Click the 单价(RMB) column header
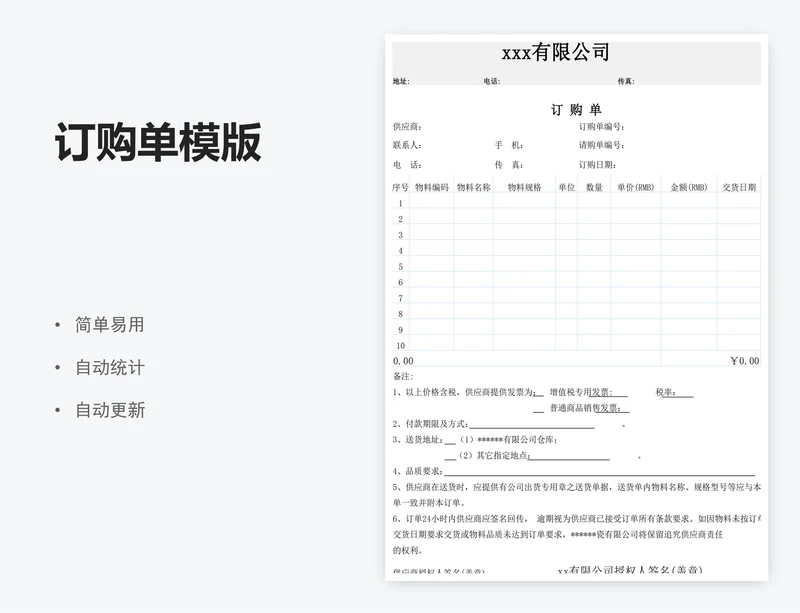 636,187
